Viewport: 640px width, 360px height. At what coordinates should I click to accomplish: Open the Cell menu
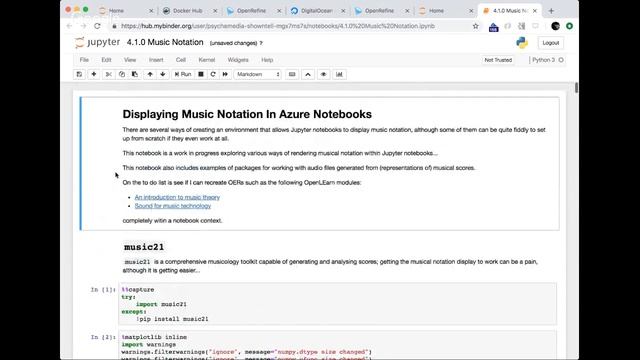tap(181, 60)
